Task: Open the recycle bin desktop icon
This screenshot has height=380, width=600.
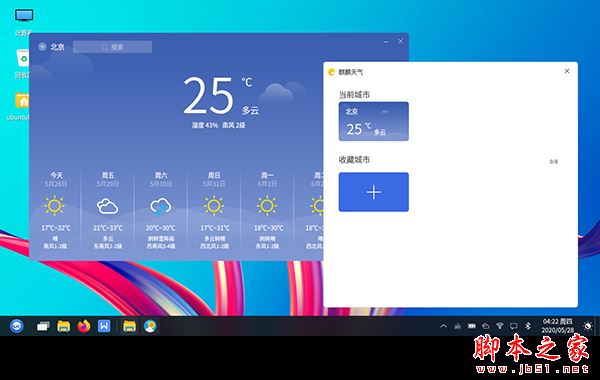Action: pos(22,63)
